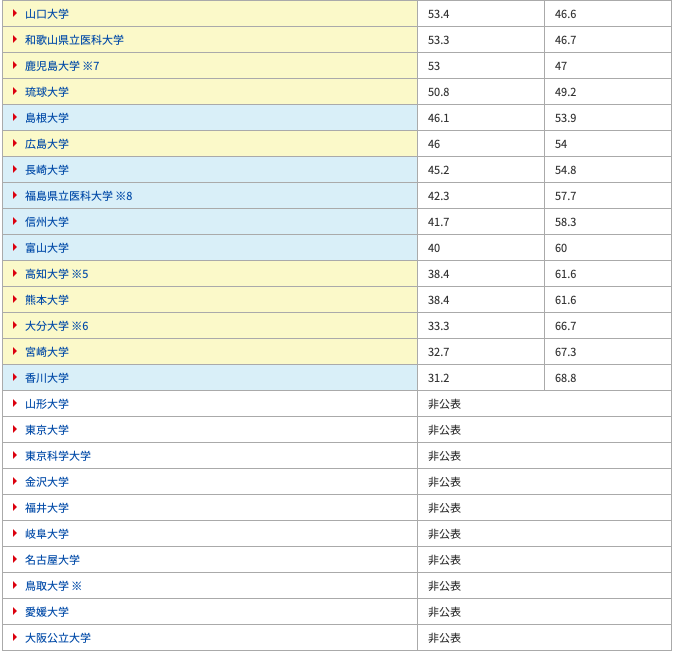Select 非公表 in the 東京大学 row
Screen dimensions: 673x653
pyautogui.click(x=444, y=430)
